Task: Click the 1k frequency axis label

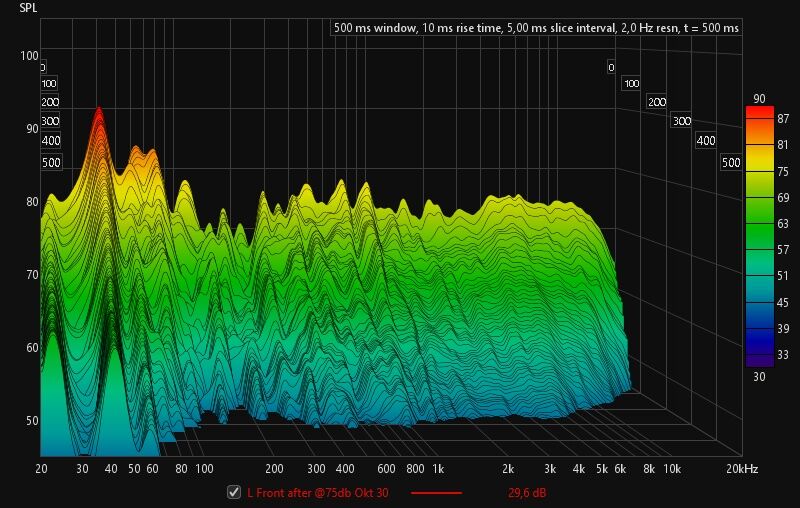Action: tap(438, 469)
